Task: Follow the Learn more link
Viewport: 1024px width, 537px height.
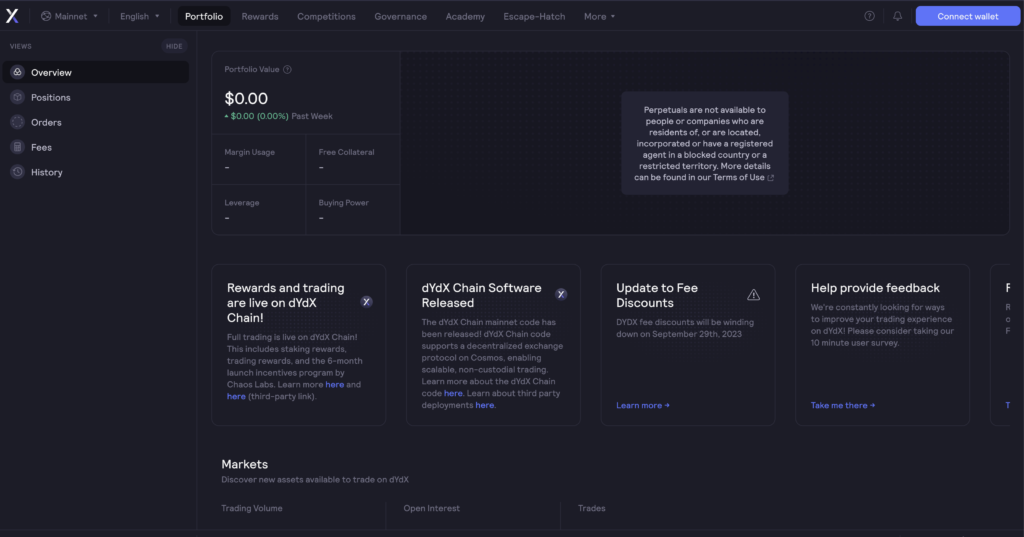Action: click(642, 405)
